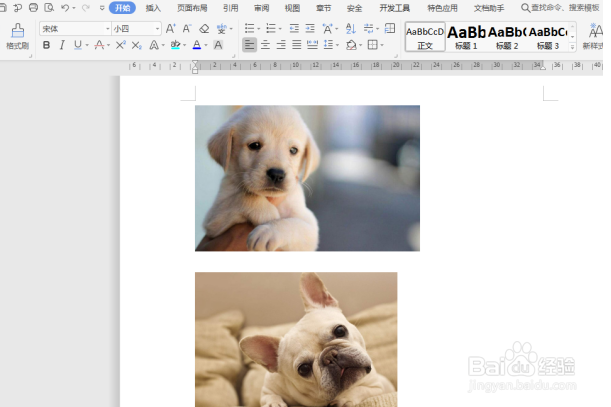611x407 pixels.
Task: Open the font size 小四 dropdown
Action: [x=157, y=29]
